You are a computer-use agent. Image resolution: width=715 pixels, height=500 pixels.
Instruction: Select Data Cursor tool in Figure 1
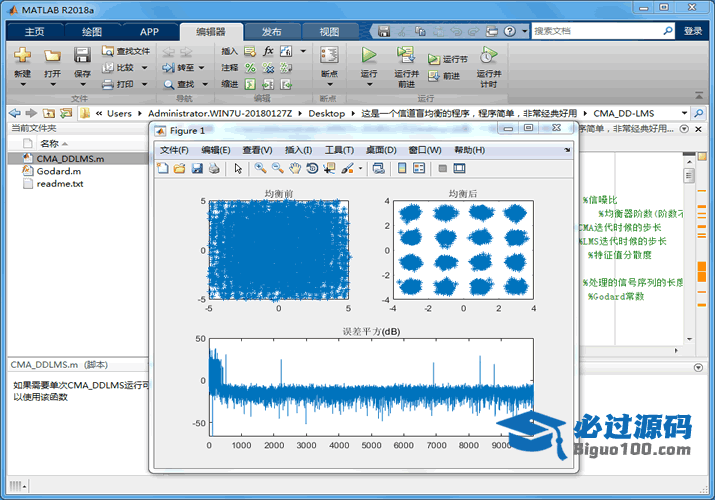point(329,168)
